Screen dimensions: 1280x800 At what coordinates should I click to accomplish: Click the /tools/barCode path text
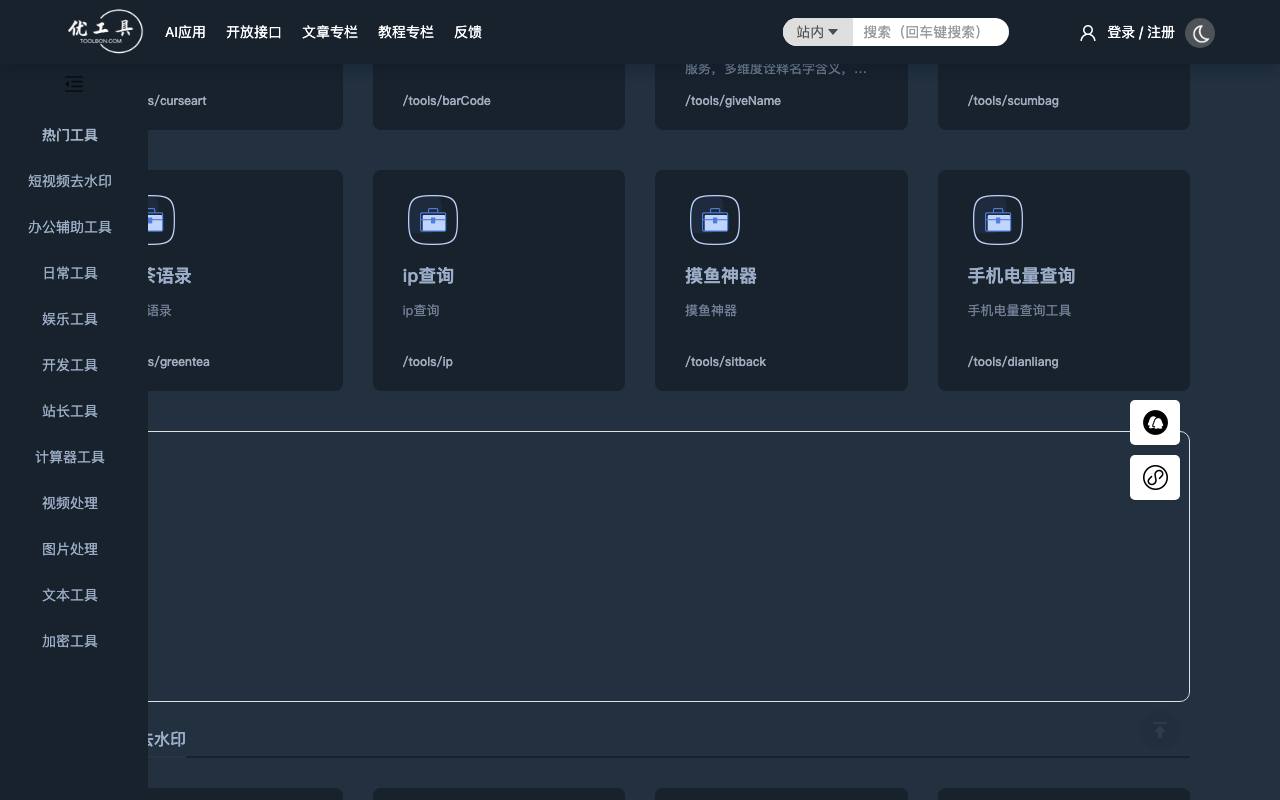tap(447, 101)
